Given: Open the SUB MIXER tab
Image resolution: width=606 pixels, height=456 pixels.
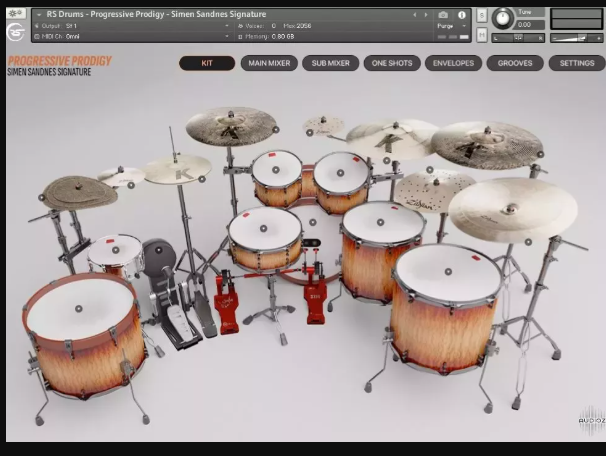Looking at the screenshot, I should point(330,63).
